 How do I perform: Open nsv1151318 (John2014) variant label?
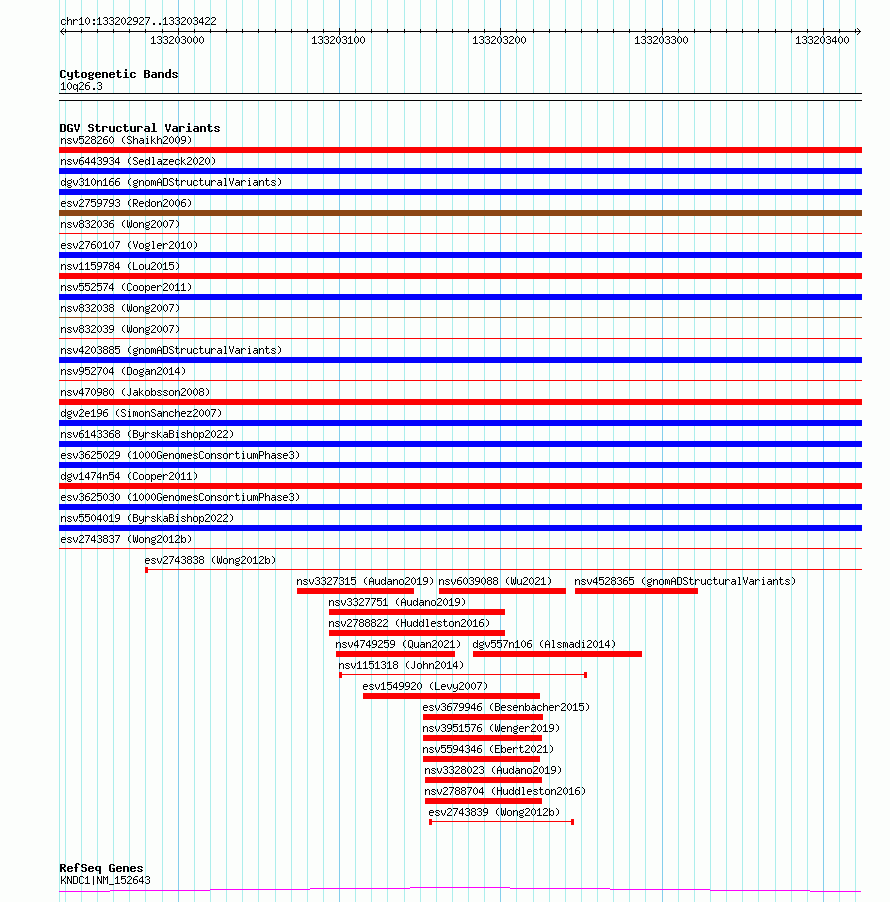point(401,665)
